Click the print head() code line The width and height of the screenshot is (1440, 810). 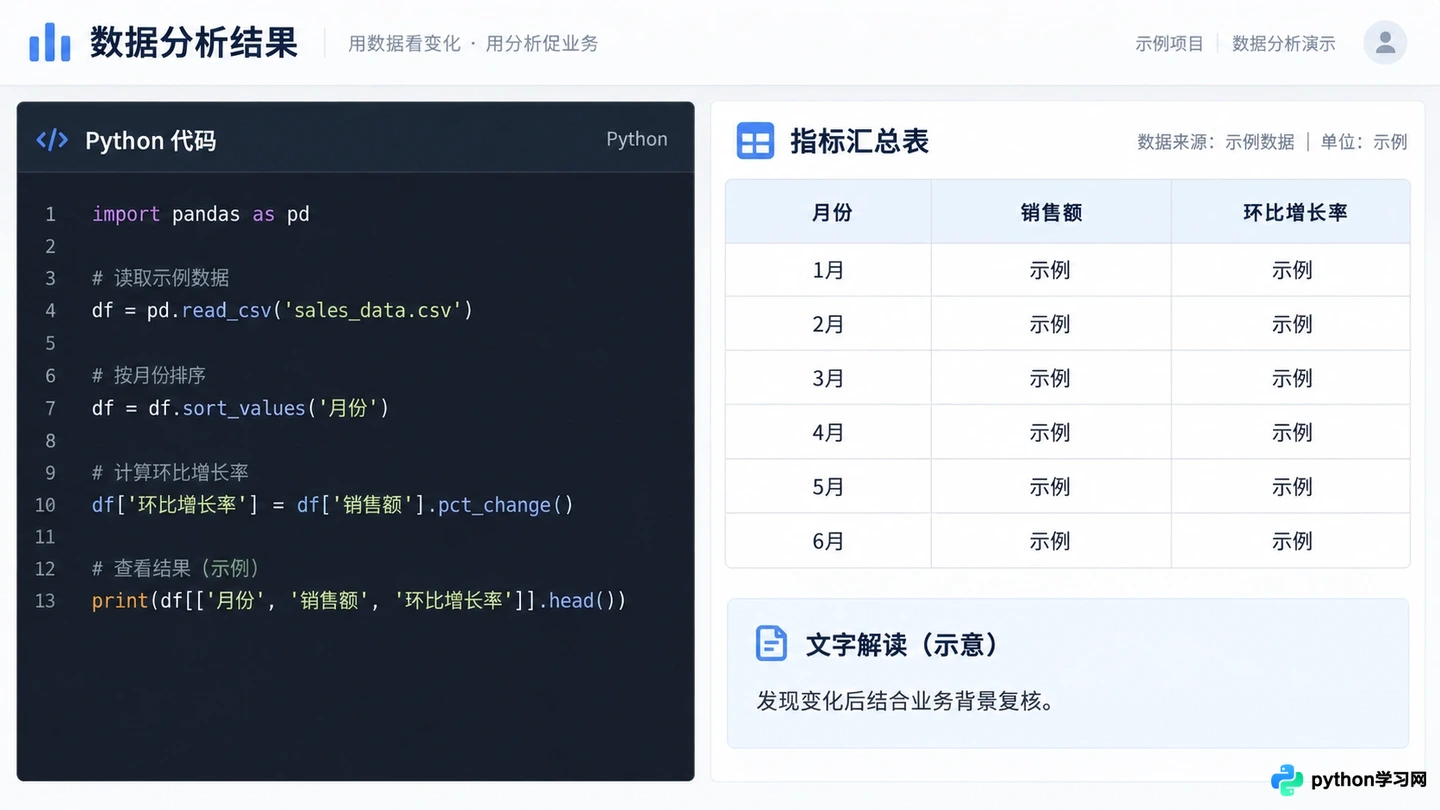coord(359,601)
